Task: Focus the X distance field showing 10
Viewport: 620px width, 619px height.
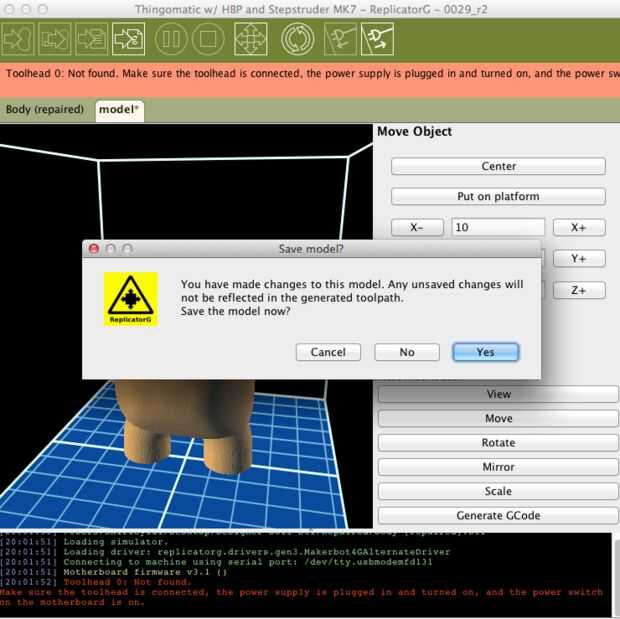Action: coord(498,227)
